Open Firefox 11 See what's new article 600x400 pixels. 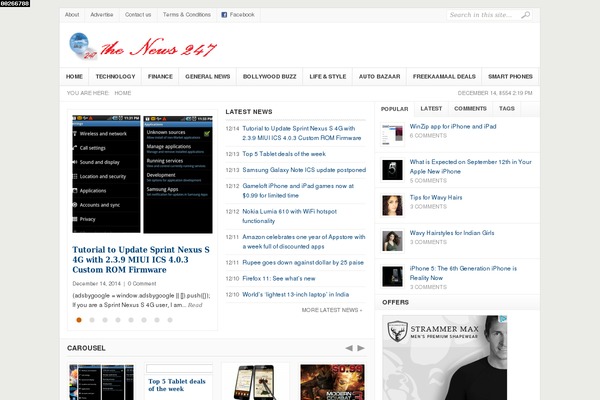279,279
